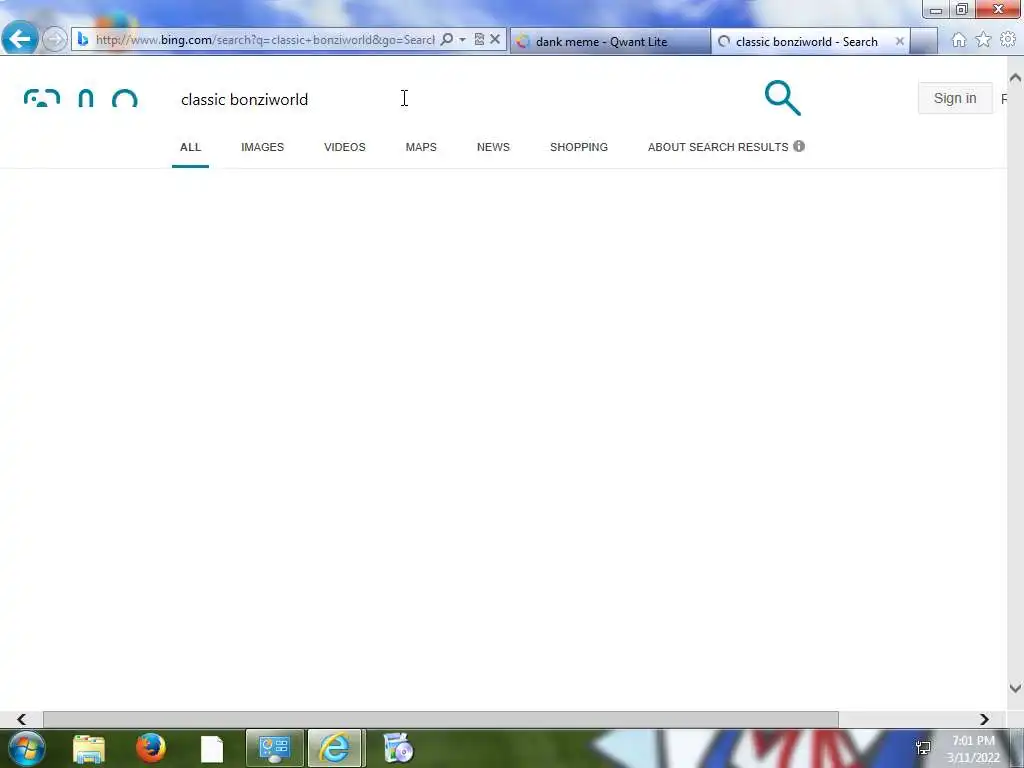Screen dimensions: 1024x768
Task: Minimize the Internet Explorer window
Action: point(936,10)
